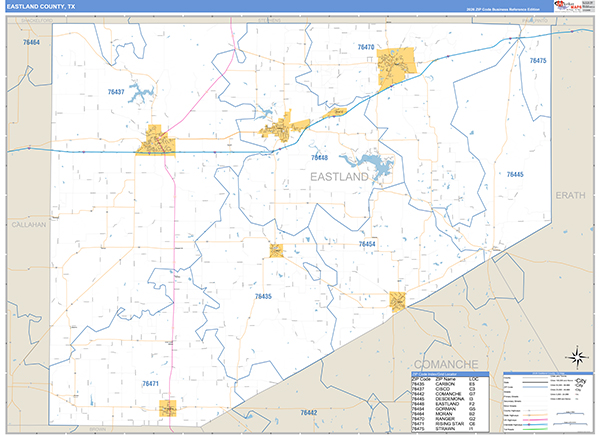
Task: Click the 'CALLAHAN' county name label
Action: coord(29,225)
